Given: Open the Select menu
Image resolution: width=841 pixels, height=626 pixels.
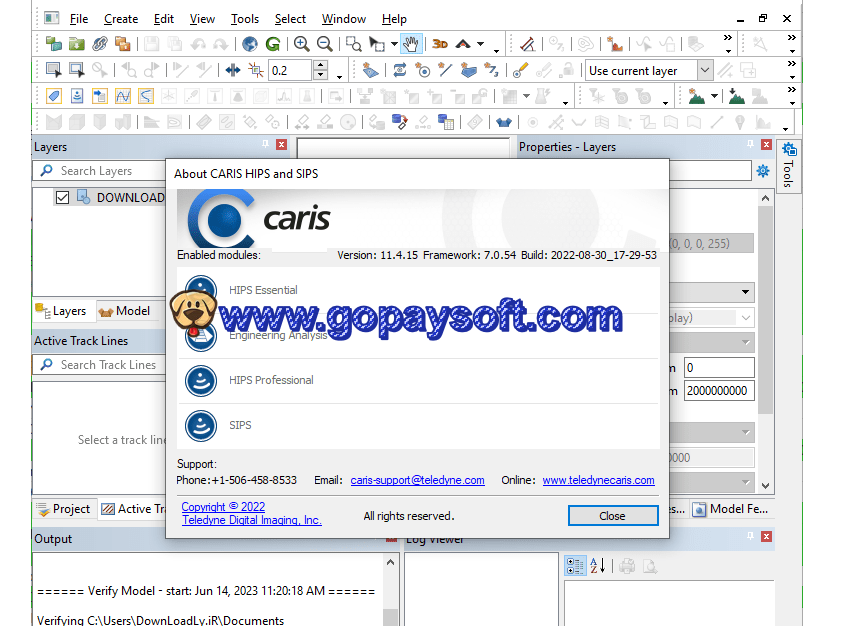Looking at the screenshot, I should coord(290,19).
